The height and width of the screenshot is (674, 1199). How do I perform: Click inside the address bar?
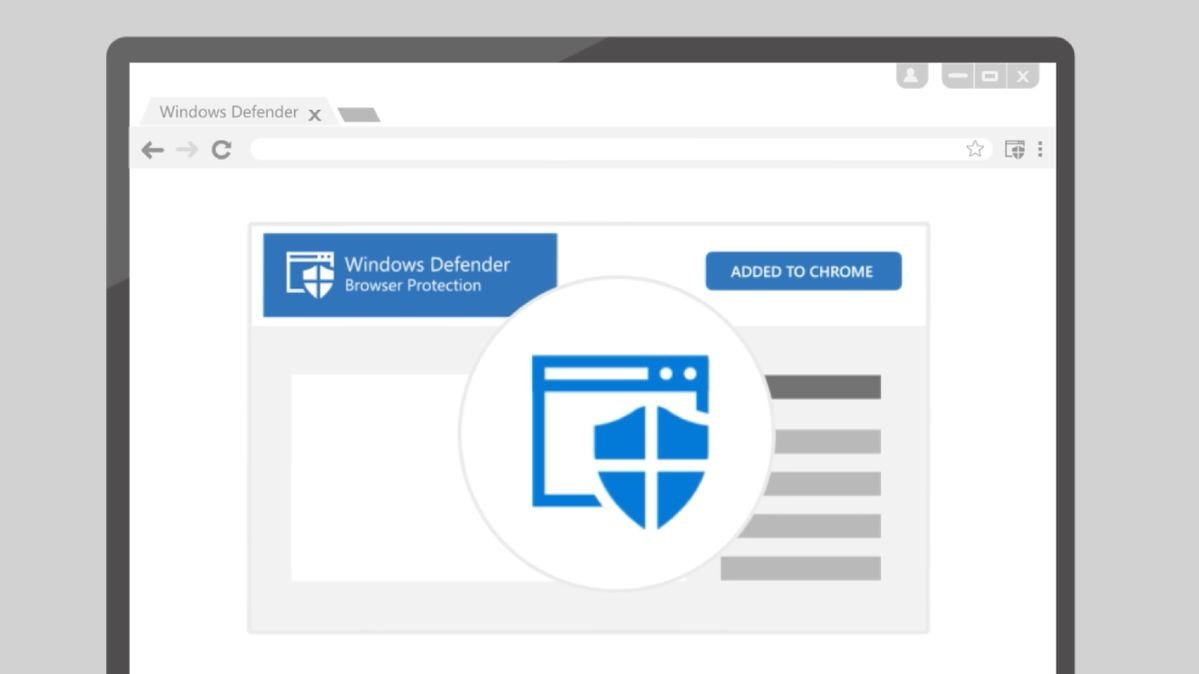coord(621,149)
